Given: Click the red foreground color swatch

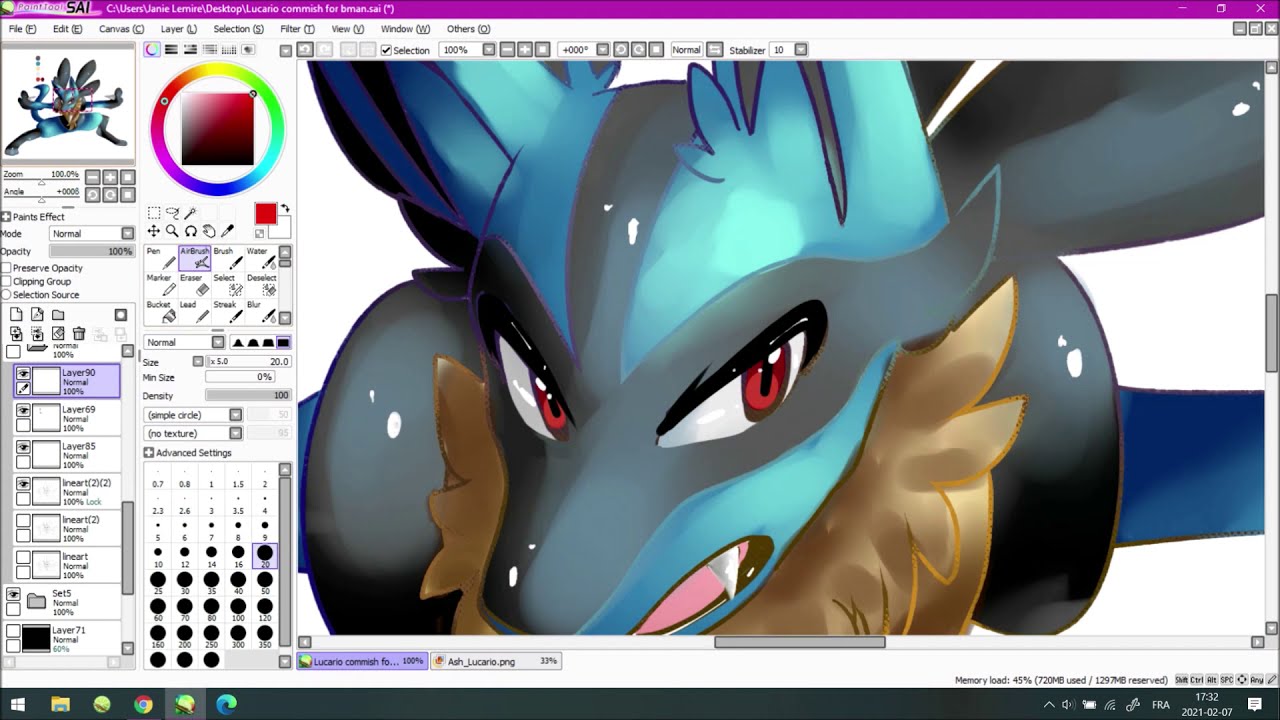Looking at the screenshot, I should 265,213.
